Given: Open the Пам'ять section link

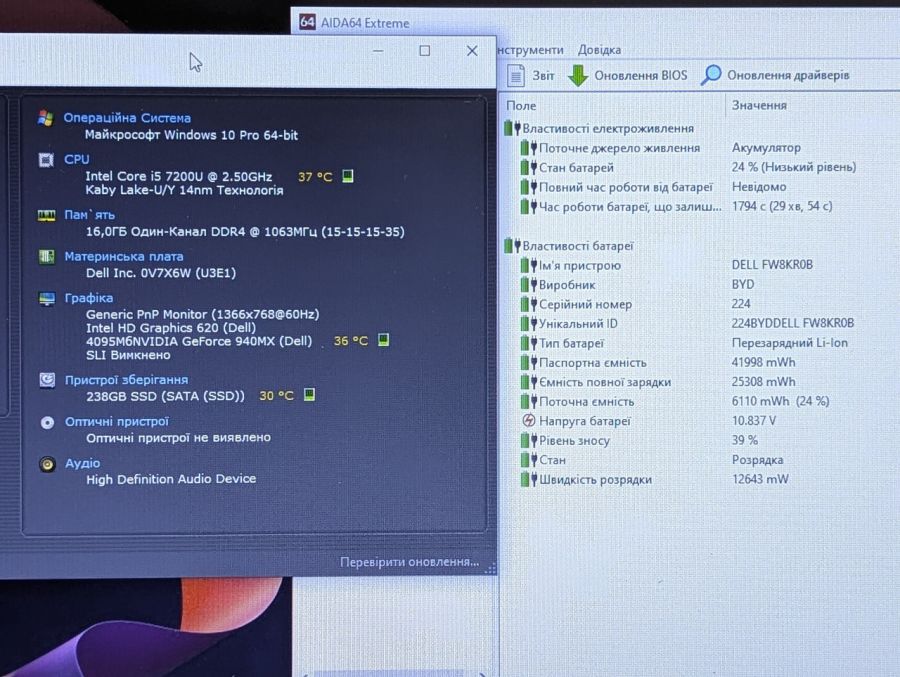Looking at the screenshot, I should click(x=90, y=215).
